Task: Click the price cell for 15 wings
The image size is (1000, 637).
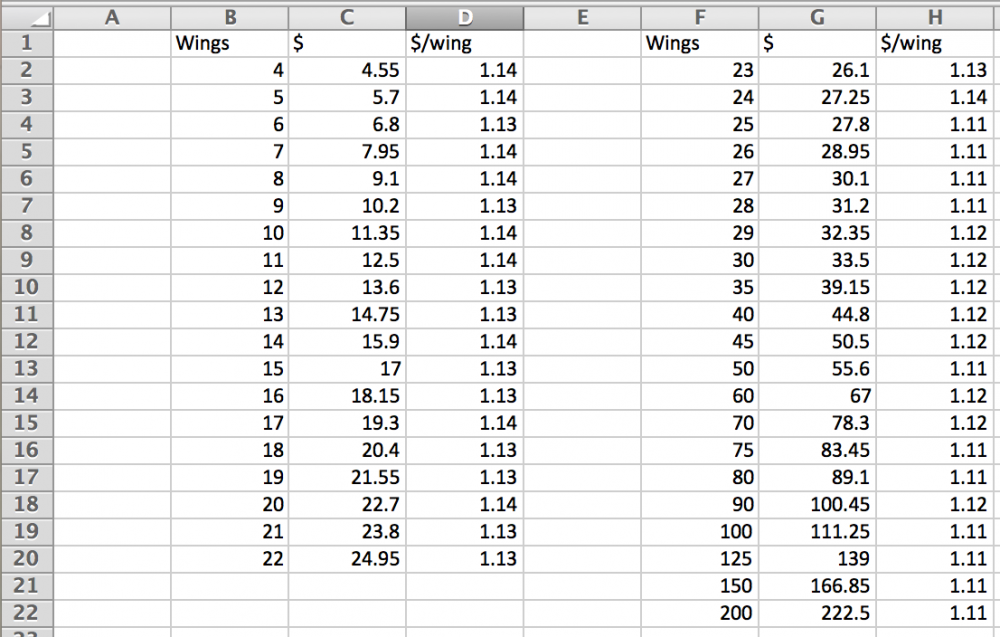Action: (347, 369)
